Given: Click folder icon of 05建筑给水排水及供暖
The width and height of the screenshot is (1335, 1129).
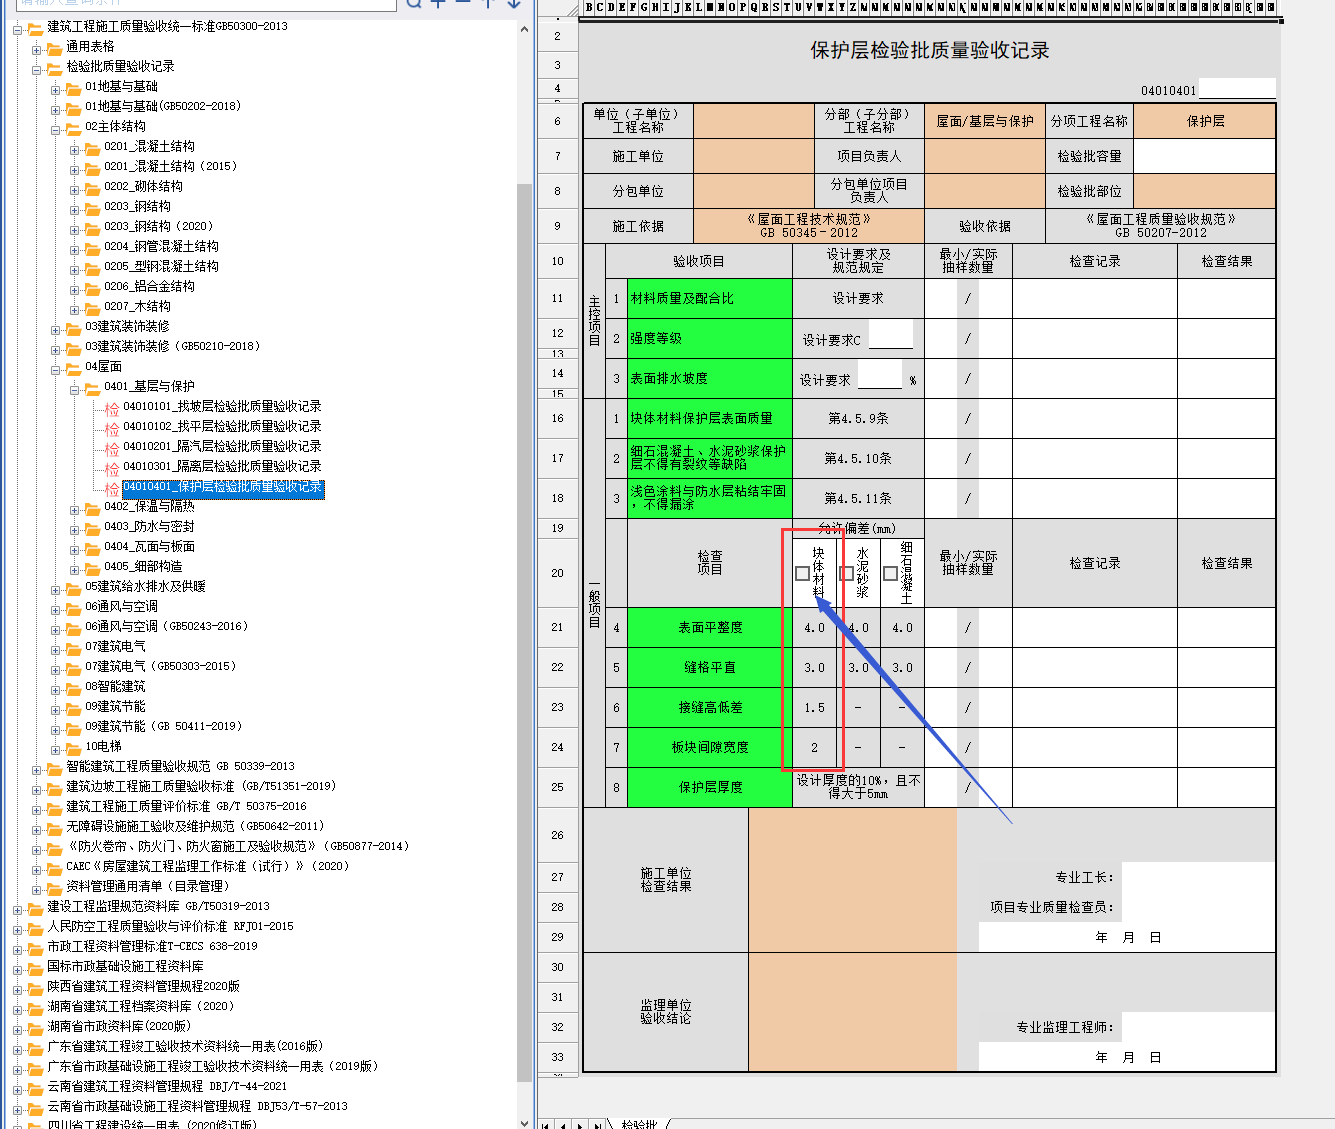Looking at the screenshot, I should point(73,587).
